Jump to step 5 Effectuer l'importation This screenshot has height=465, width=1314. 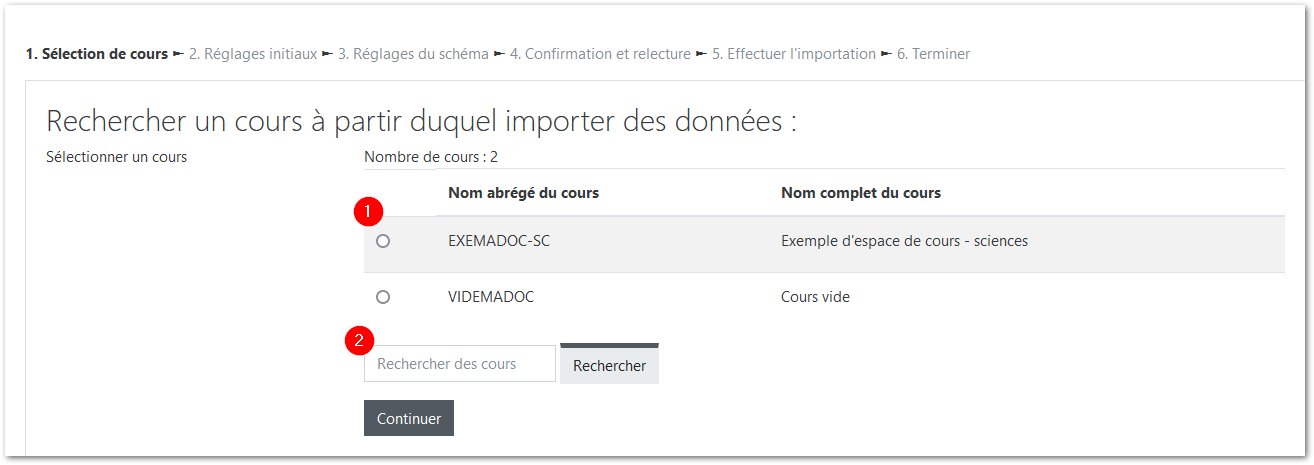point(794,54)
